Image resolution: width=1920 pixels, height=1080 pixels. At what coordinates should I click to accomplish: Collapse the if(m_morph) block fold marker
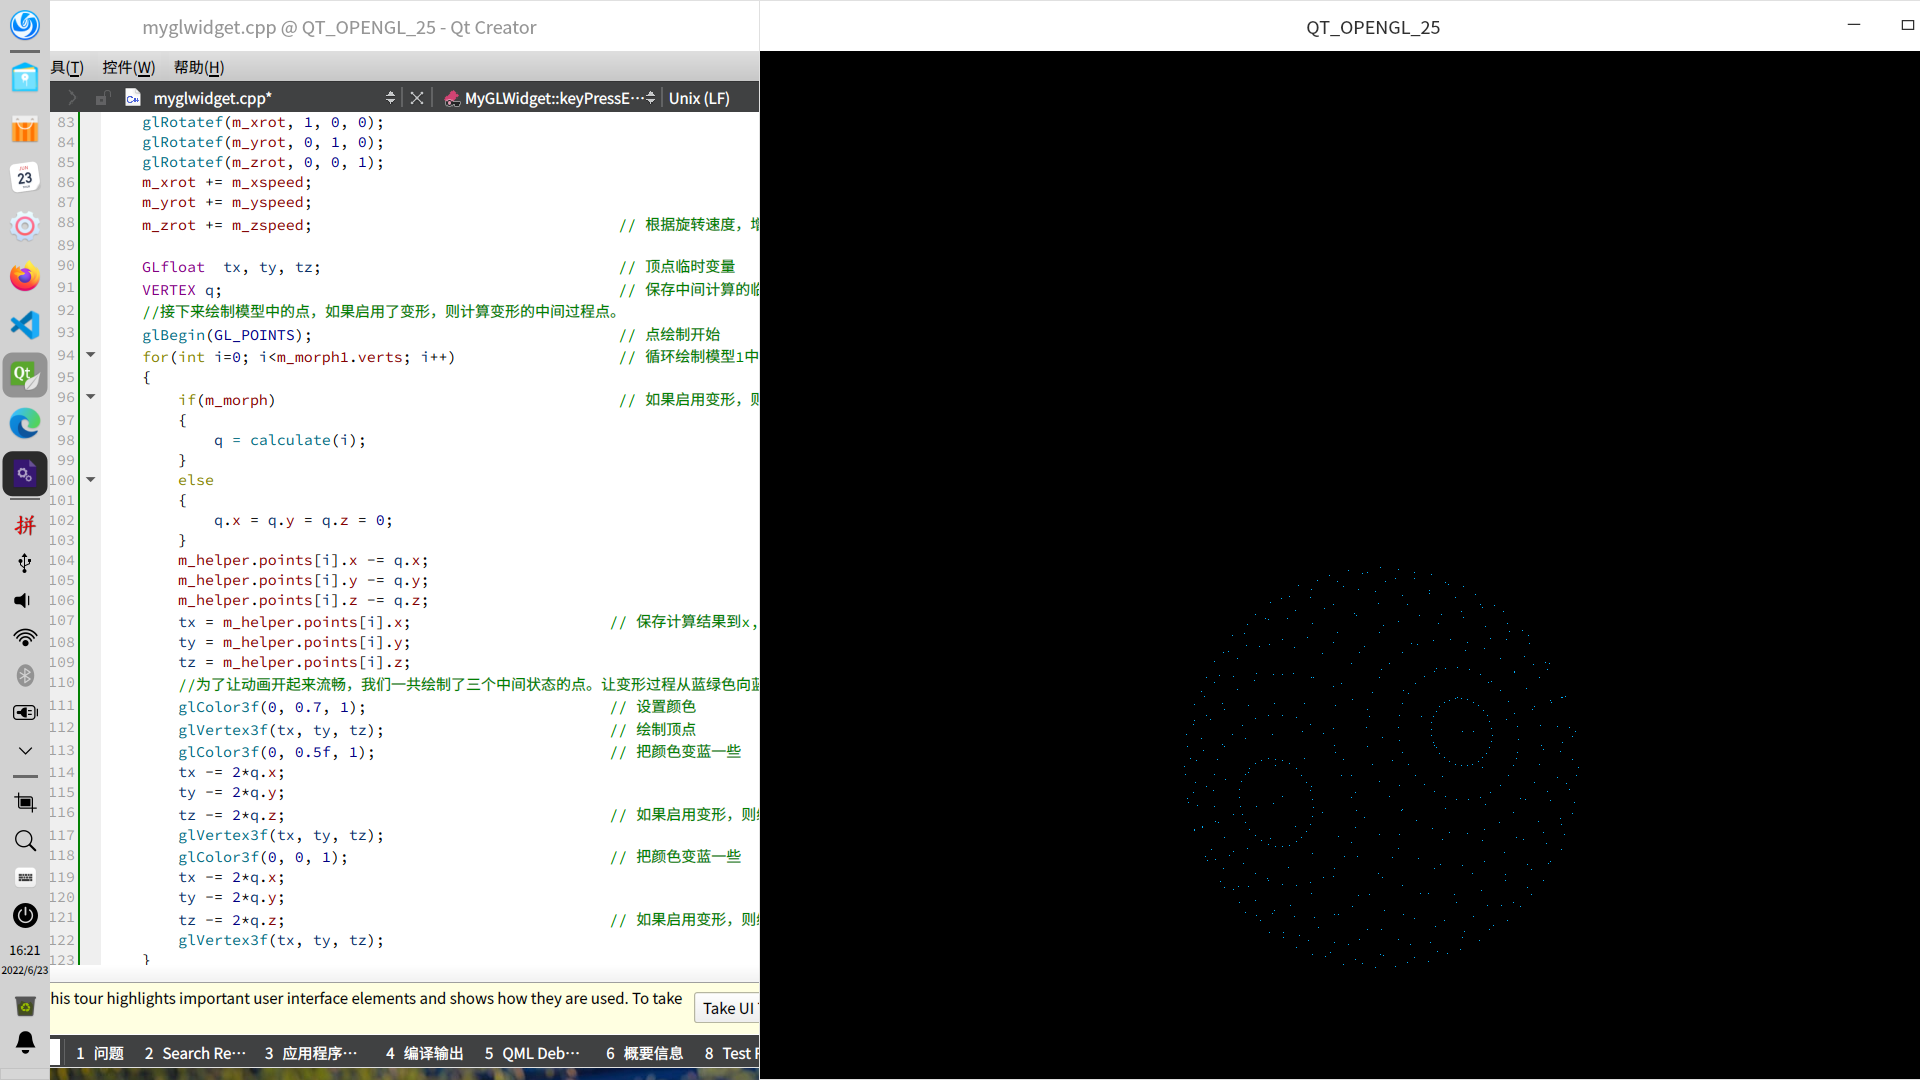tap(91, 398)
